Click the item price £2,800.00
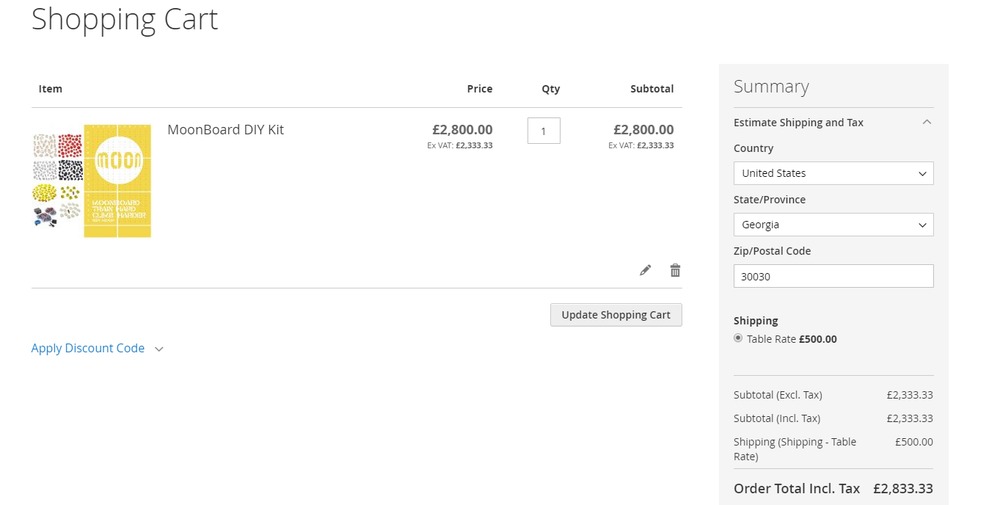1000x505 pixels. 462,130
